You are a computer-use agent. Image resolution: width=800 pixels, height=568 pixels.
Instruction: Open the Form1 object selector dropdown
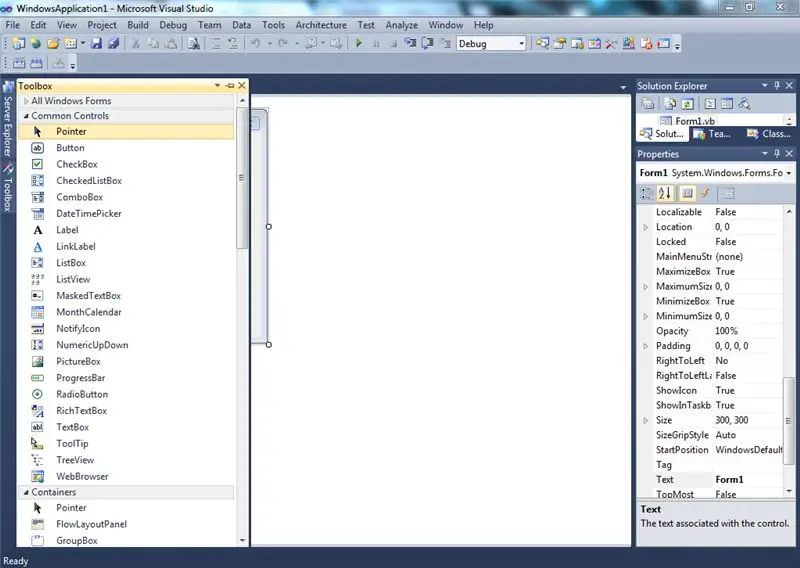[789, 173]
